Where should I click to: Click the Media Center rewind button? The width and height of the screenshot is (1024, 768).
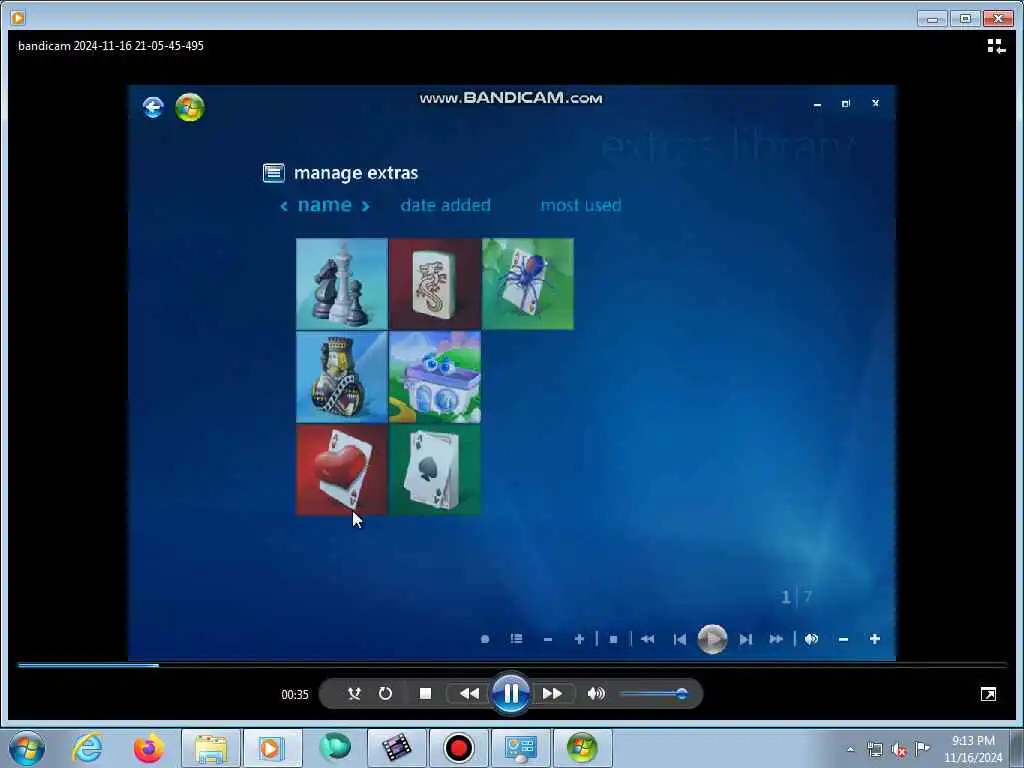pyautogui.click(x=648, y=639)
